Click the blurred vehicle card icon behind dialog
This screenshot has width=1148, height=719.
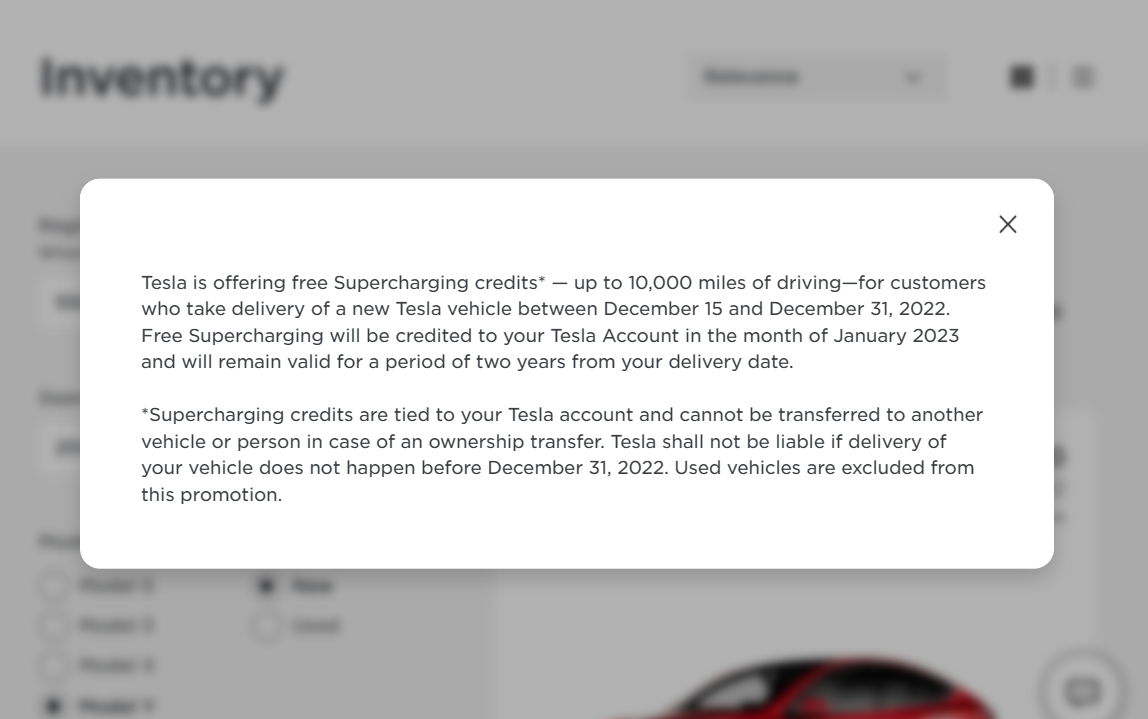tap(1059, 456)
